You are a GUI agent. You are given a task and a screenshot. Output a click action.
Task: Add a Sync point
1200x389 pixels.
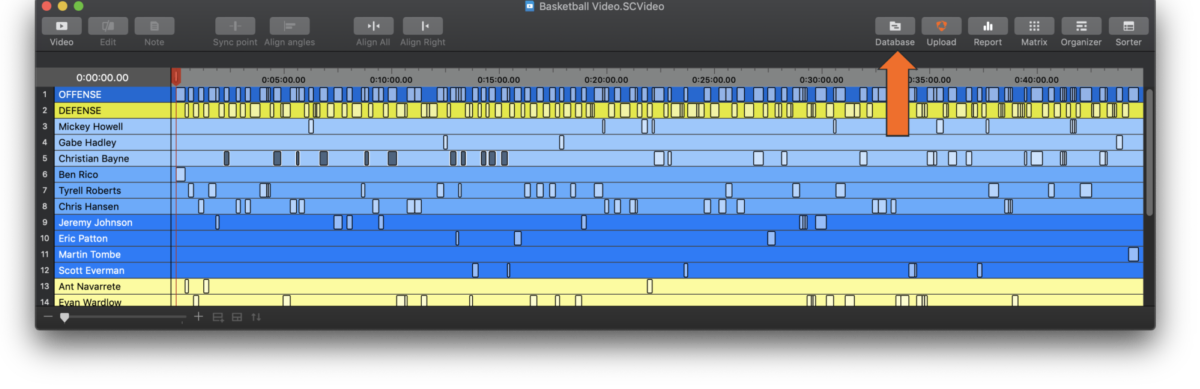(x=235, y=26)
